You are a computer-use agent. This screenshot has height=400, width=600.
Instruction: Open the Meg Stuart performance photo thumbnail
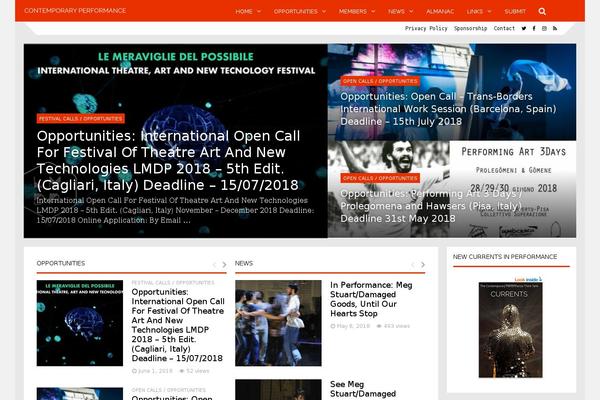pos(278,323)
